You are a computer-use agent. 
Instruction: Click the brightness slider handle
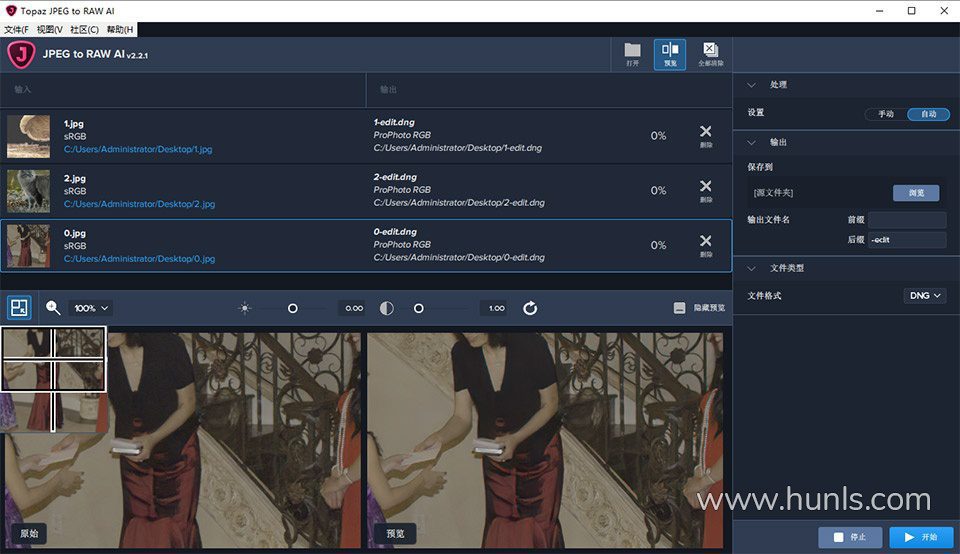point(292,308)
